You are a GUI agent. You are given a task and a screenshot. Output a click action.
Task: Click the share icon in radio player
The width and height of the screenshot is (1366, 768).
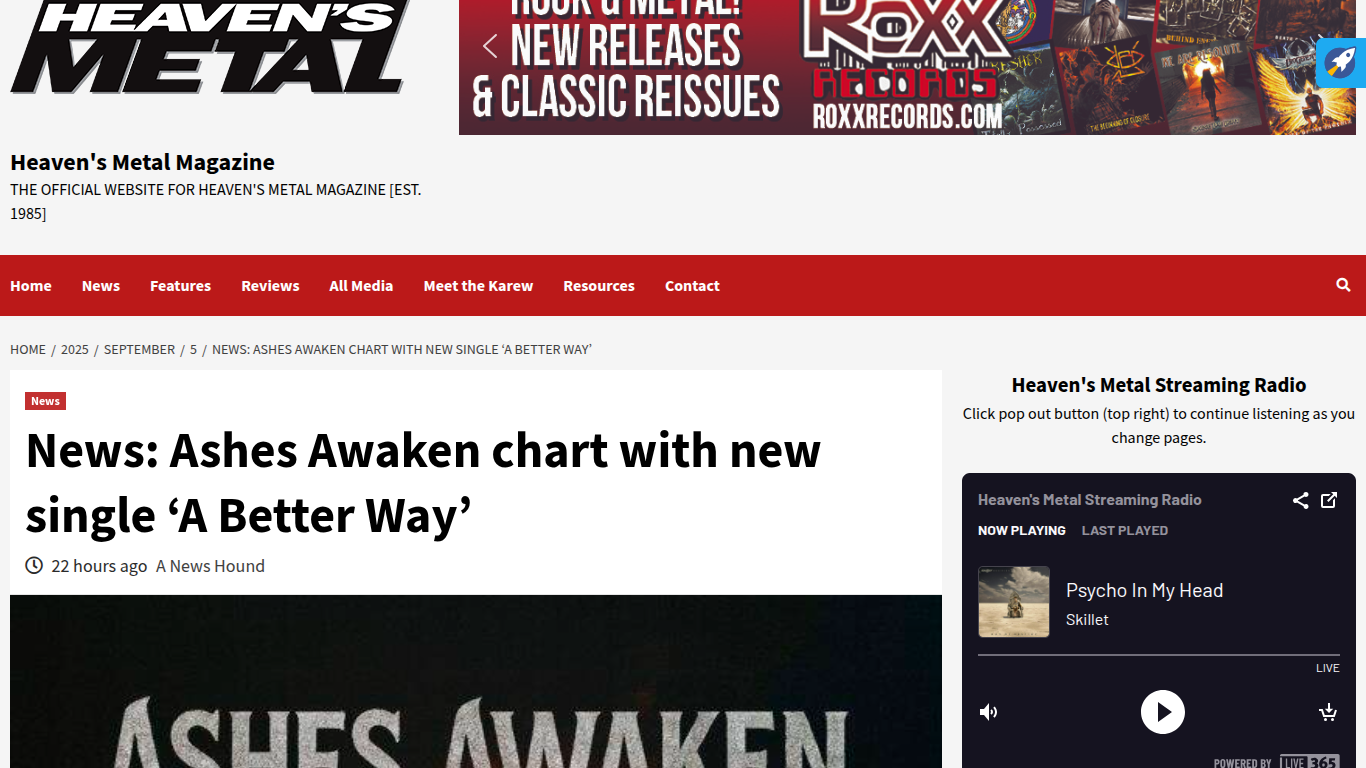pos(1300,500)
